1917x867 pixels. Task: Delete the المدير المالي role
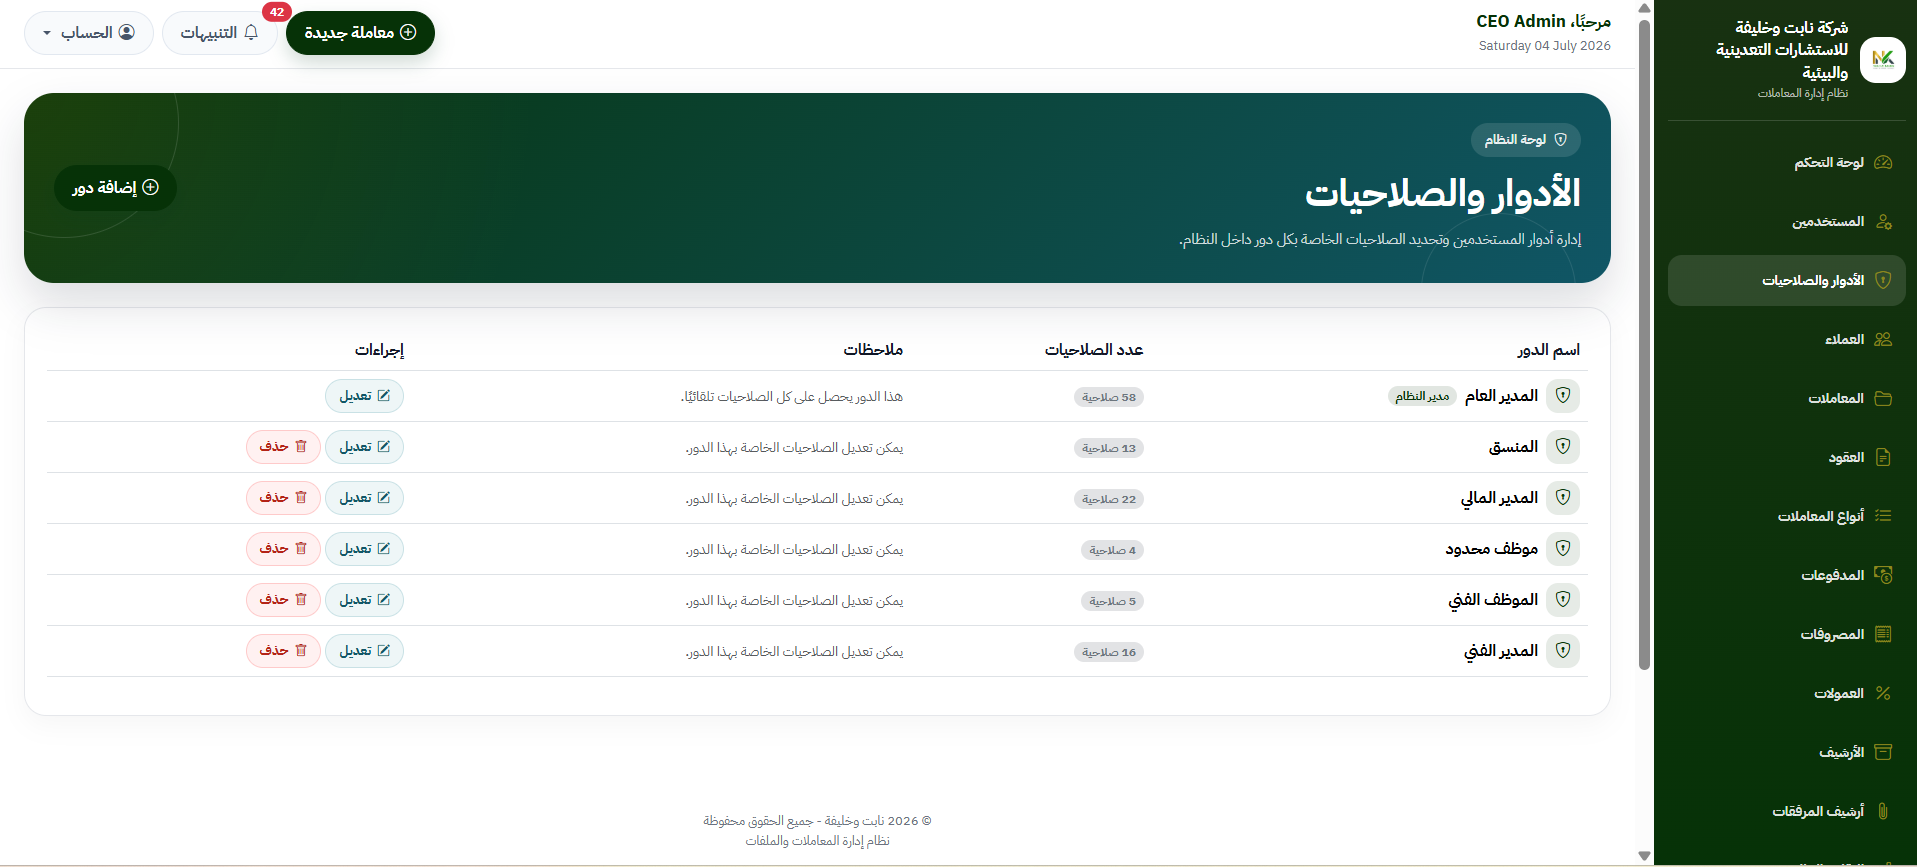pyautogui.click(x=283, y=498)
